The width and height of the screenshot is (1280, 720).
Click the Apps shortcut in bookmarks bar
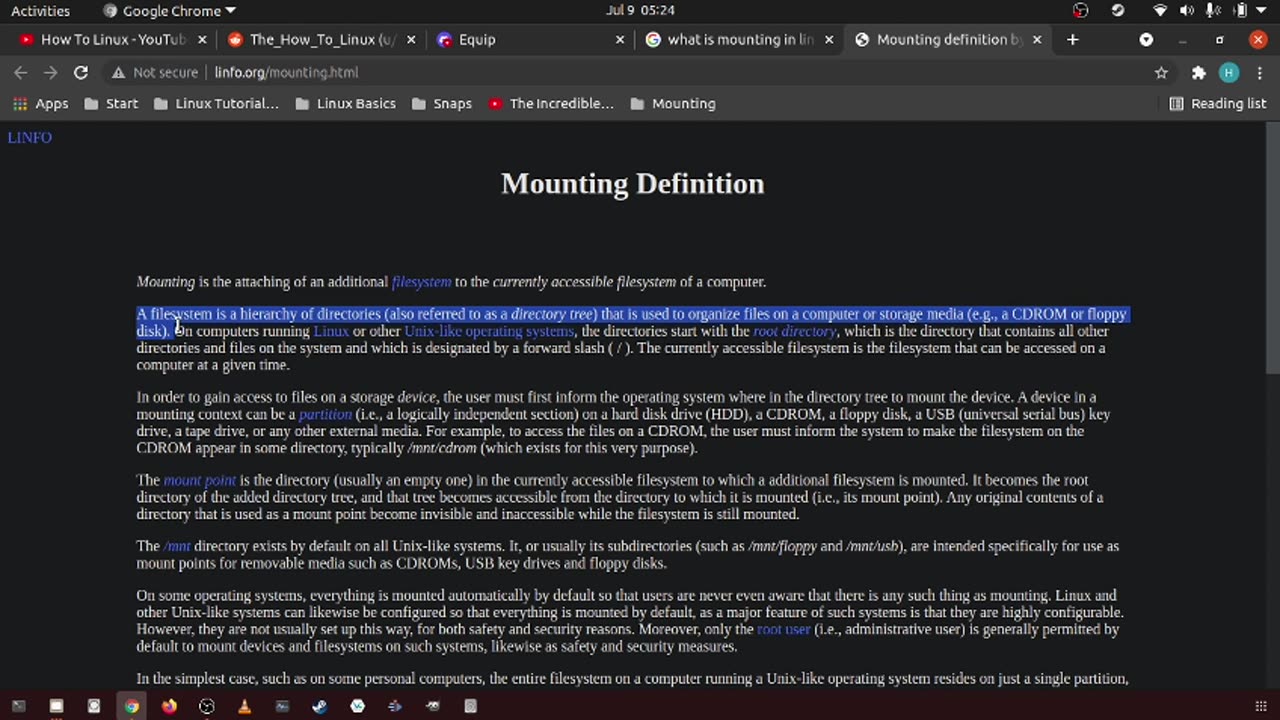[x=40, y=103]
